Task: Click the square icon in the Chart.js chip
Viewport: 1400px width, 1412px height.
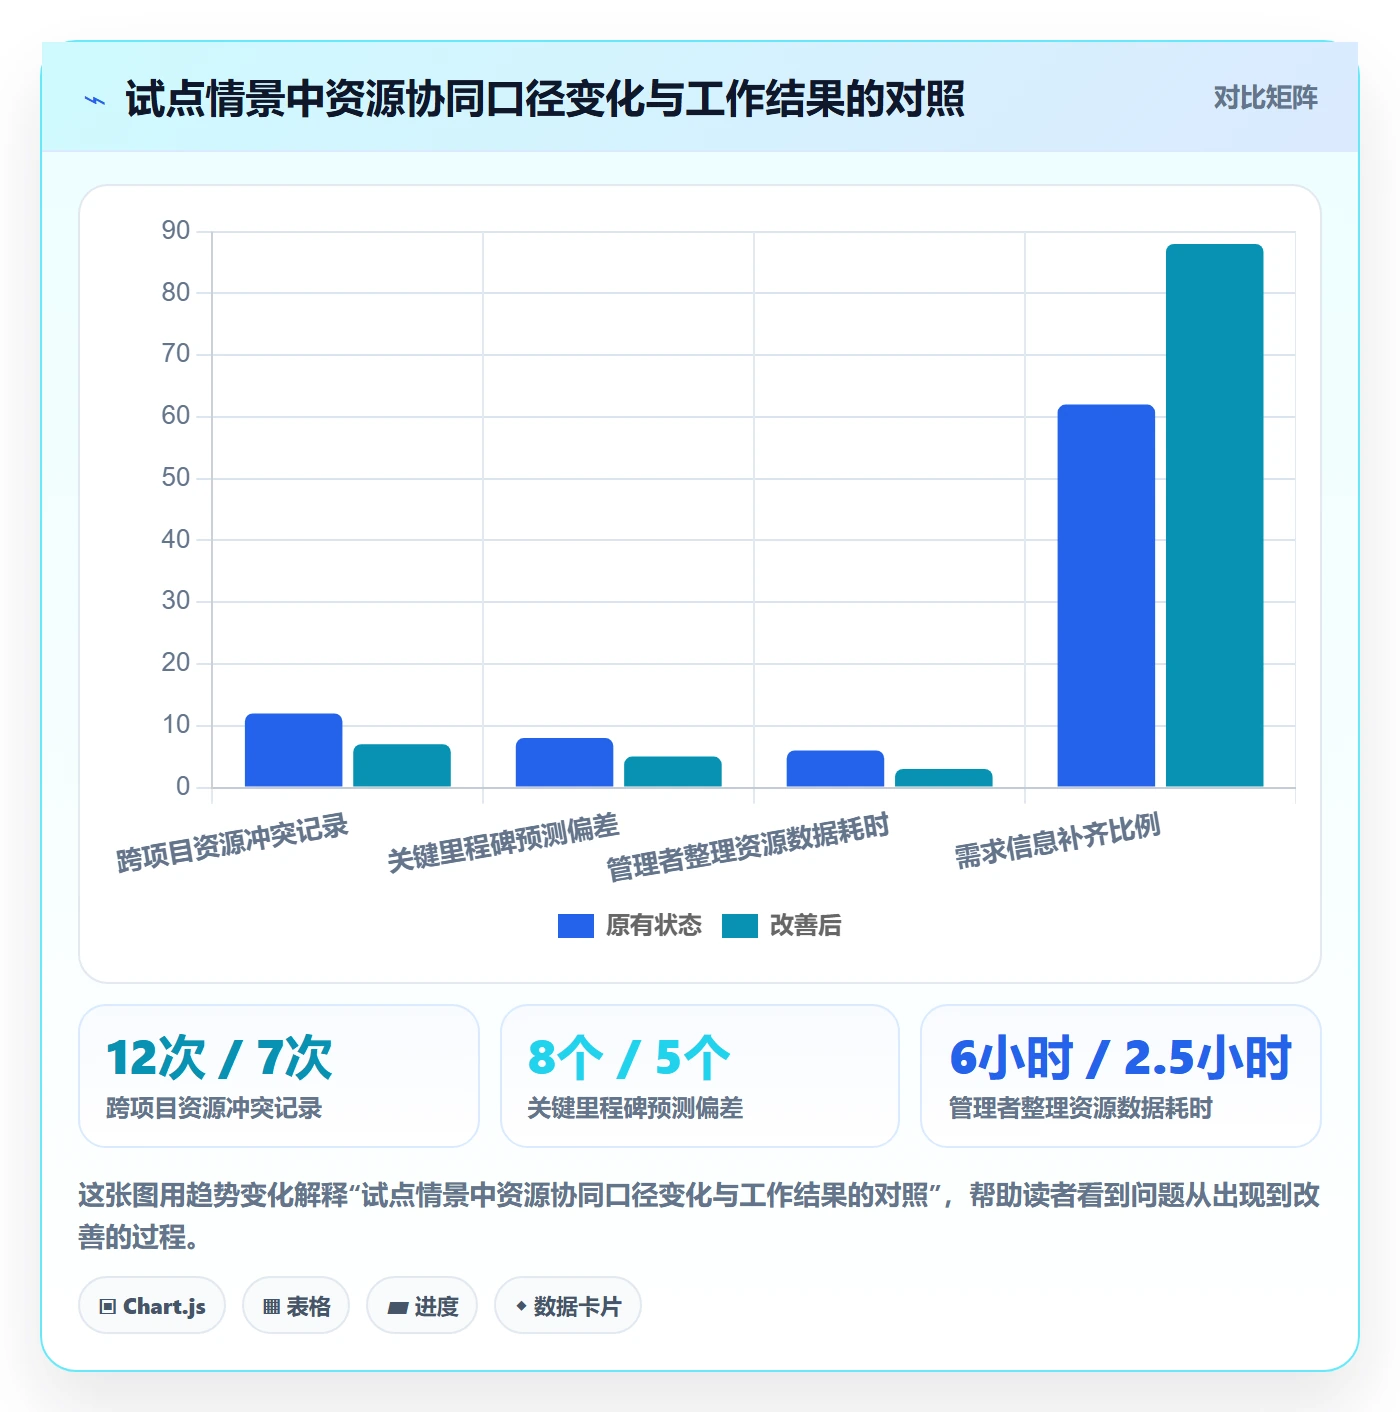Action: pyautogui.click(x=108, y=1306)
